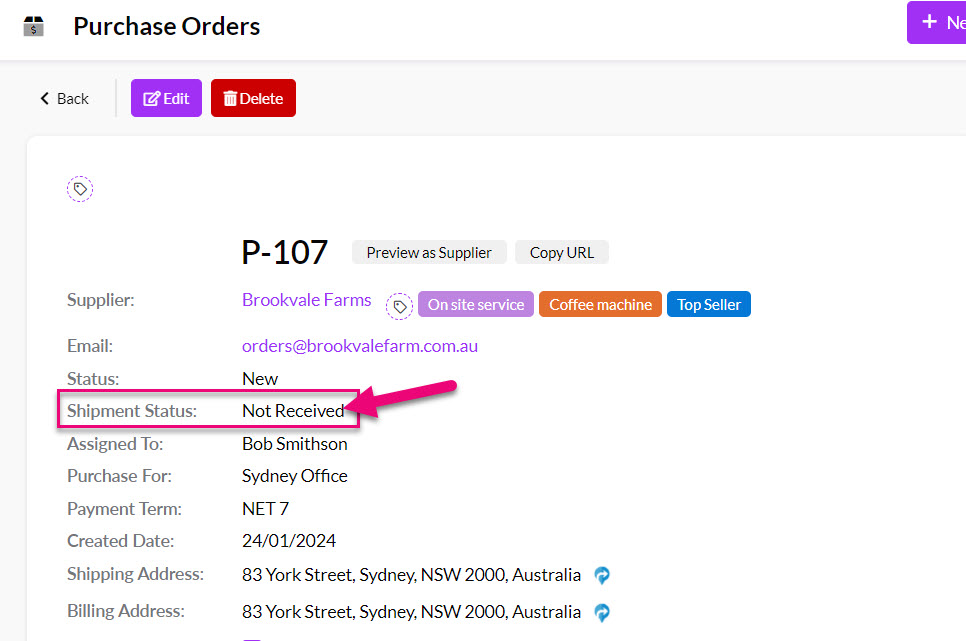The image size is (966, 641).
Task: Add a tag to the purchase order
Action: click(x=80, y=189)
